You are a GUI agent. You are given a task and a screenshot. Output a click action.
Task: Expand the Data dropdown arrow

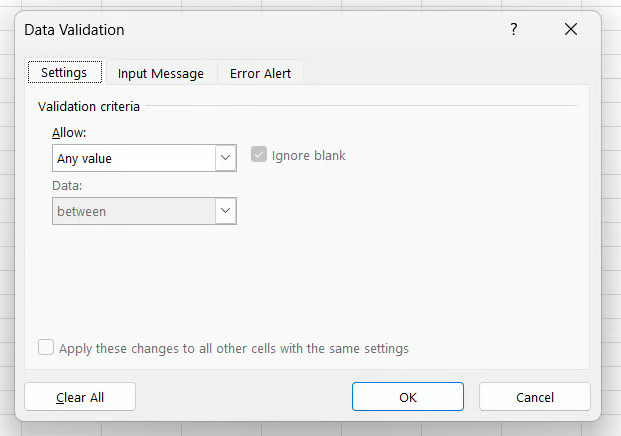click(x=225, y=211)
